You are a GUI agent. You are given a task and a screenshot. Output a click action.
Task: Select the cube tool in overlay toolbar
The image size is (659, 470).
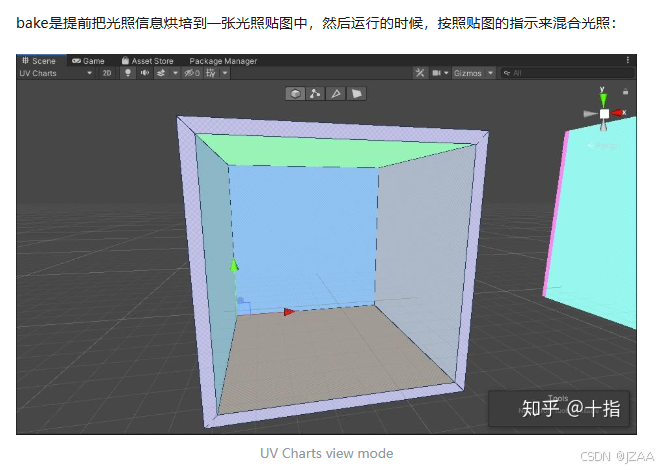point(295,94)
